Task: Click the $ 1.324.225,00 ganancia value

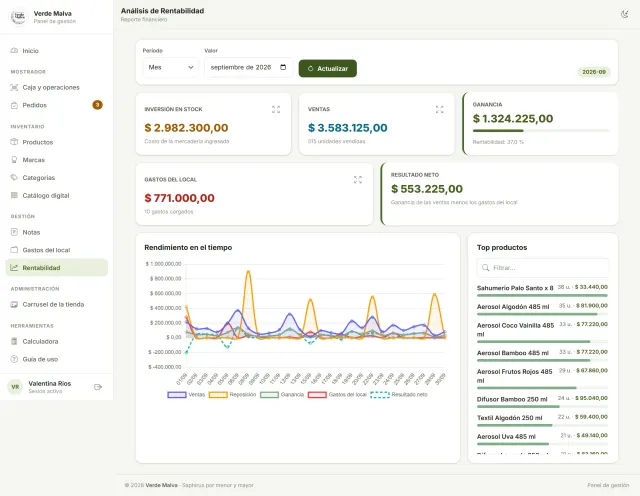Action: tap(513, 119)
